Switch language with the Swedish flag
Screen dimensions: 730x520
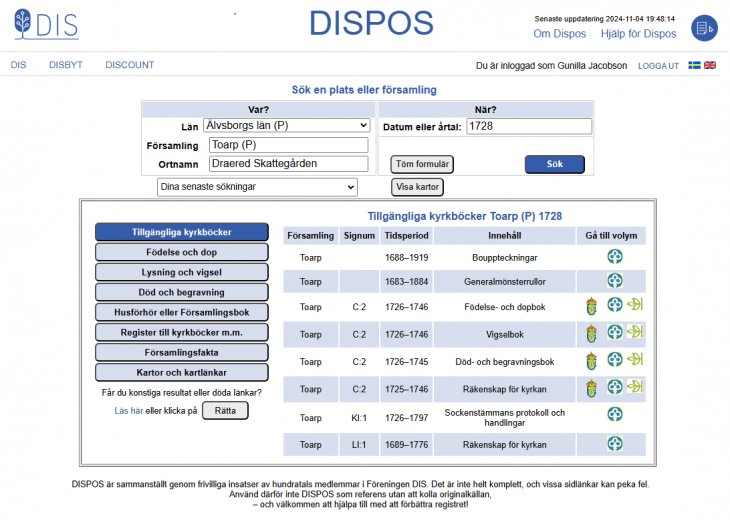point(694,65)
